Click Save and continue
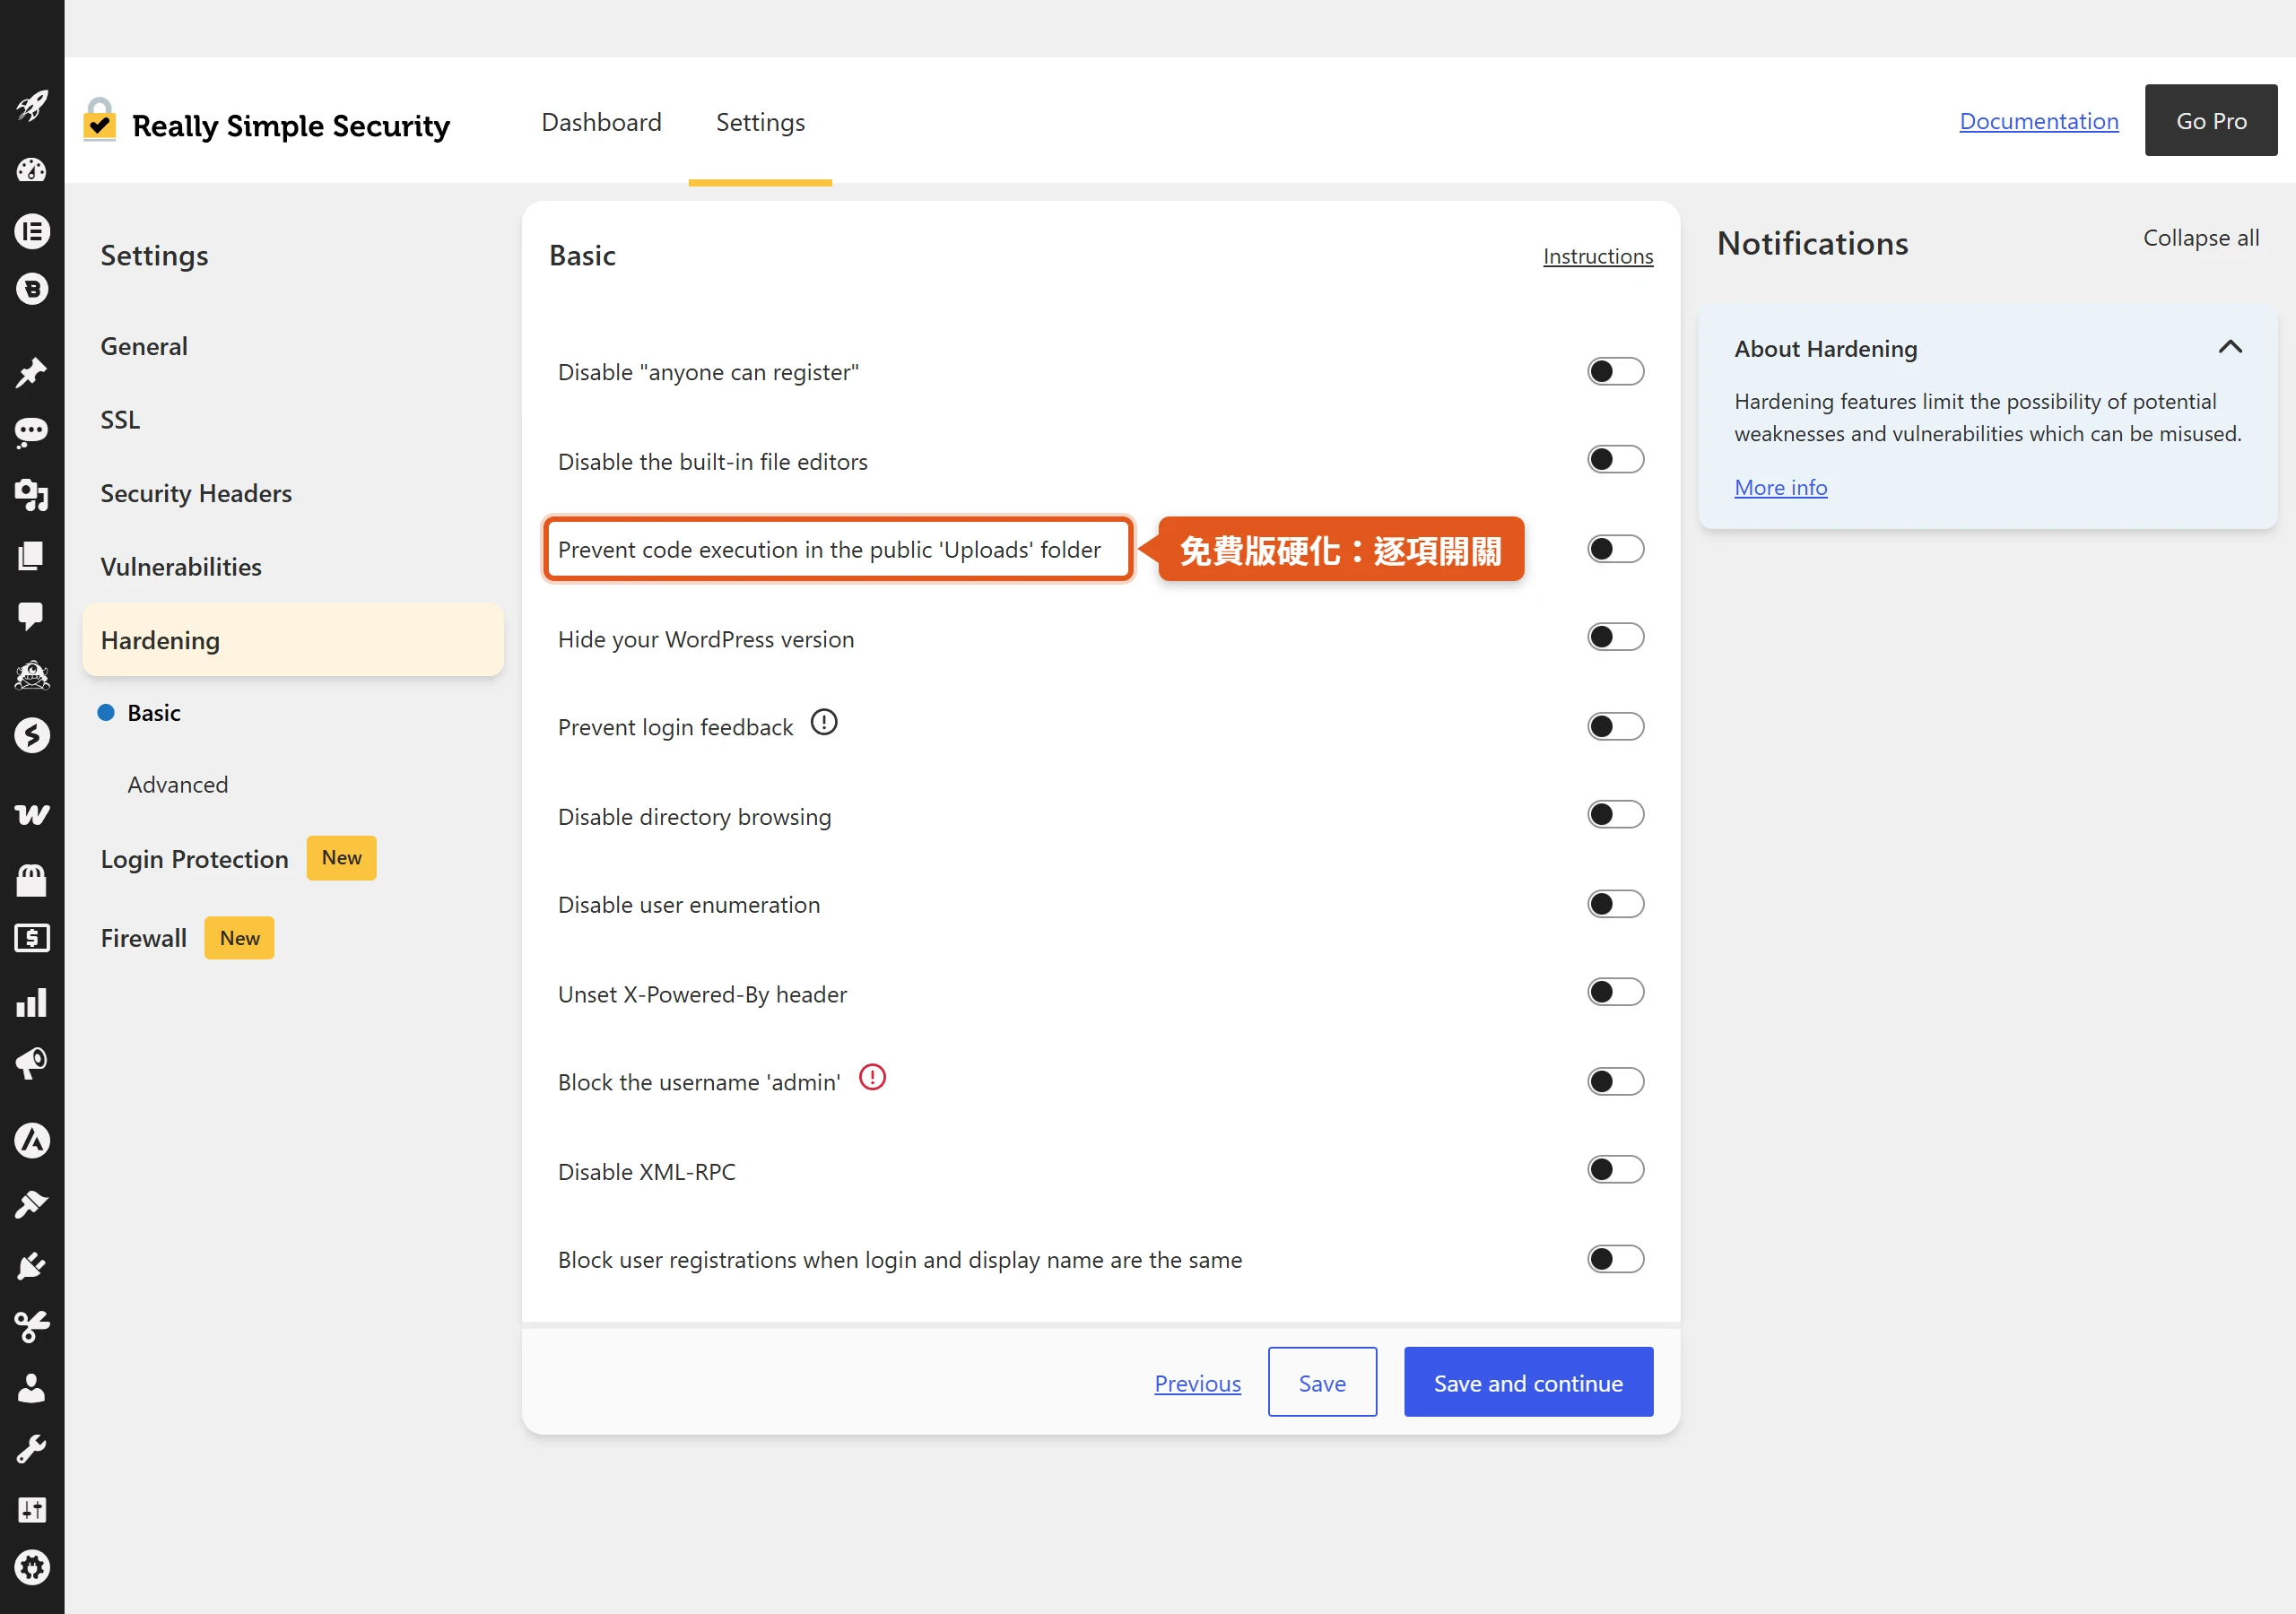The image size is (2296, 1614). (1528, 1382)
